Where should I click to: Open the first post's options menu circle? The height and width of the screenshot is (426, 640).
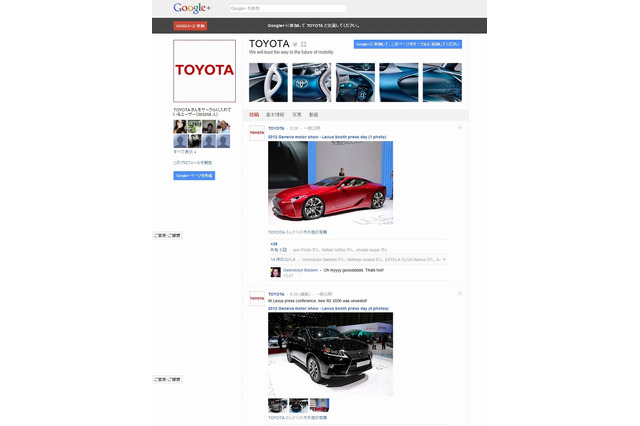pos(460,128)
